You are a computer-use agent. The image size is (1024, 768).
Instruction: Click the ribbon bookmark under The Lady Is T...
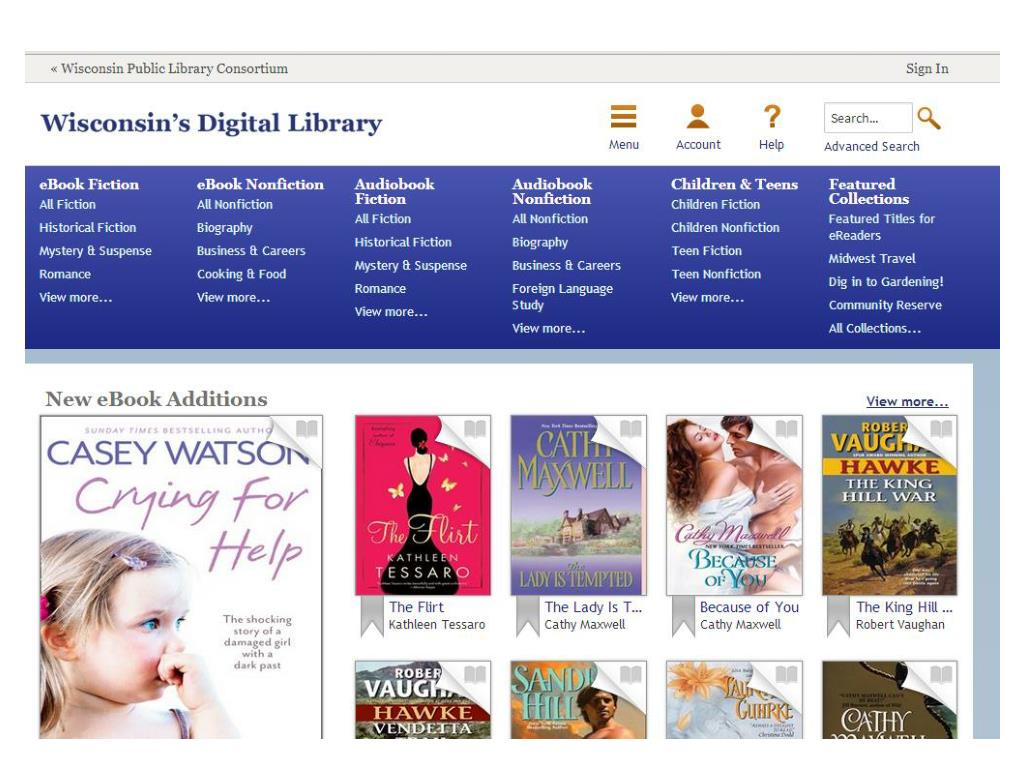[x=528, y=616]
